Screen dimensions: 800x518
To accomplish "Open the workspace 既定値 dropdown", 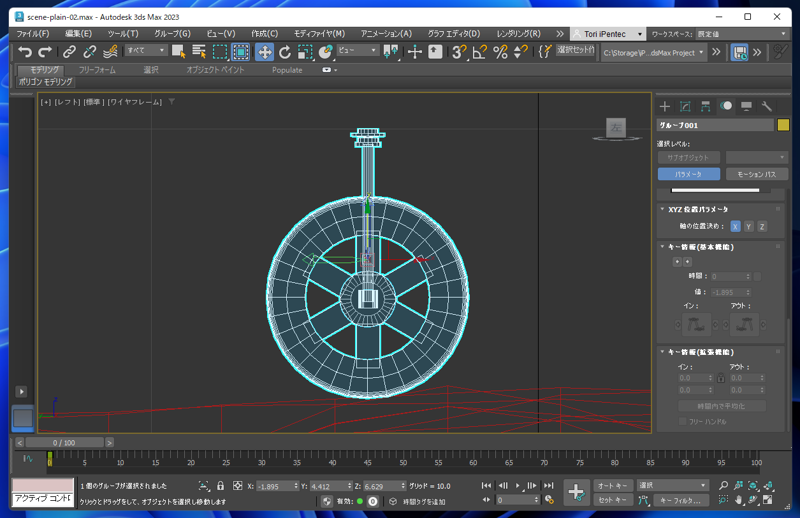I will click(742, 34).
